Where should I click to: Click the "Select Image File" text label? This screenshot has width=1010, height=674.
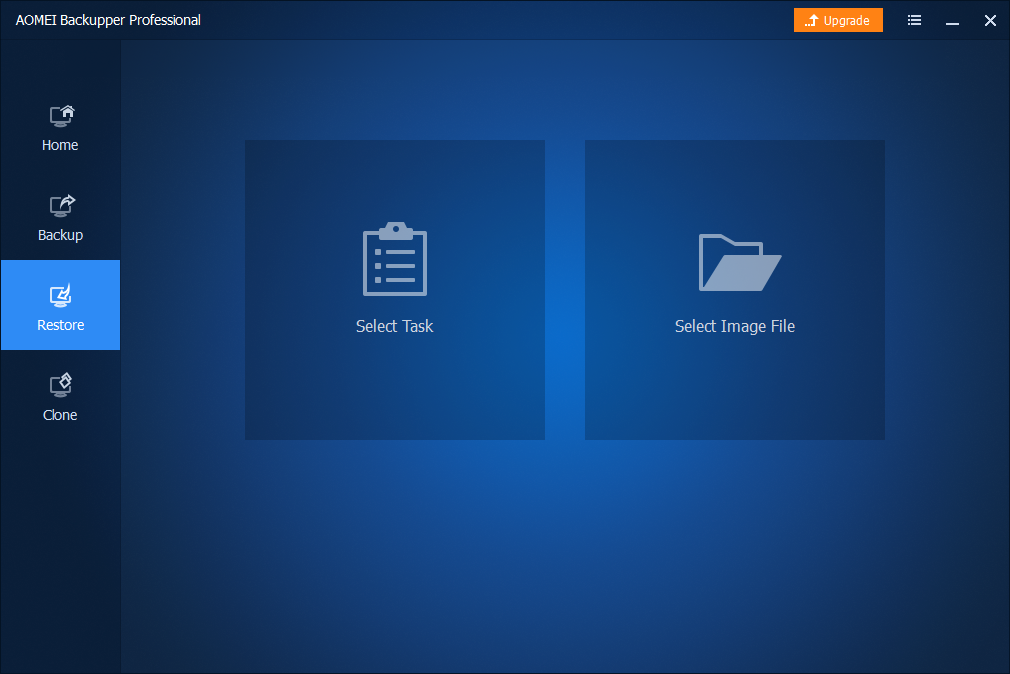coord(735,327)
